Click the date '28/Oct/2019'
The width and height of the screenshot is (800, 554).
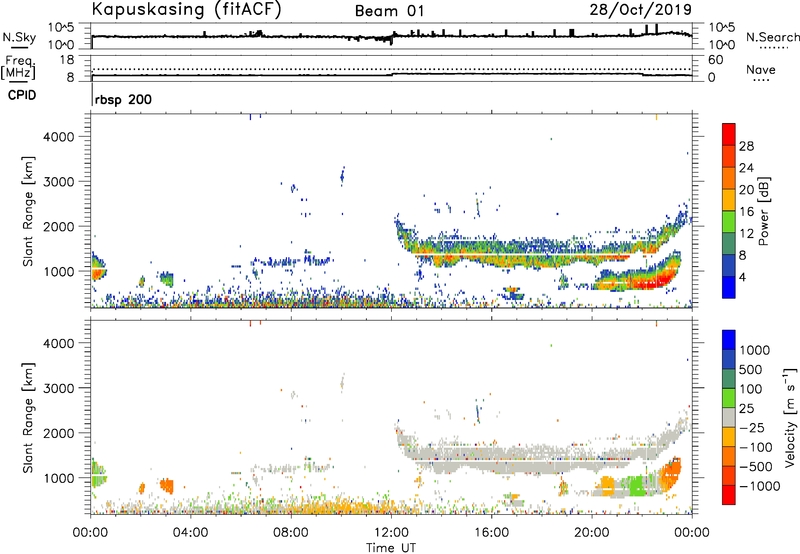tap(640, 10)
